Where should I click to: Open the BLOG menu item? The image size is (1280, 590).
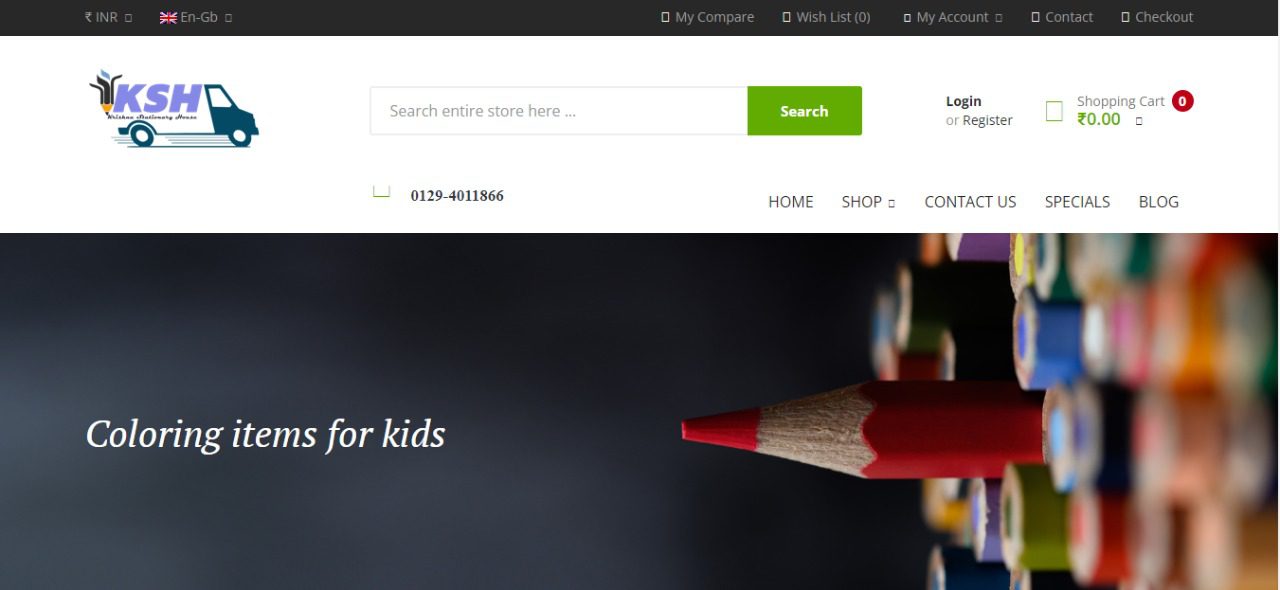tap(1158, 202)
